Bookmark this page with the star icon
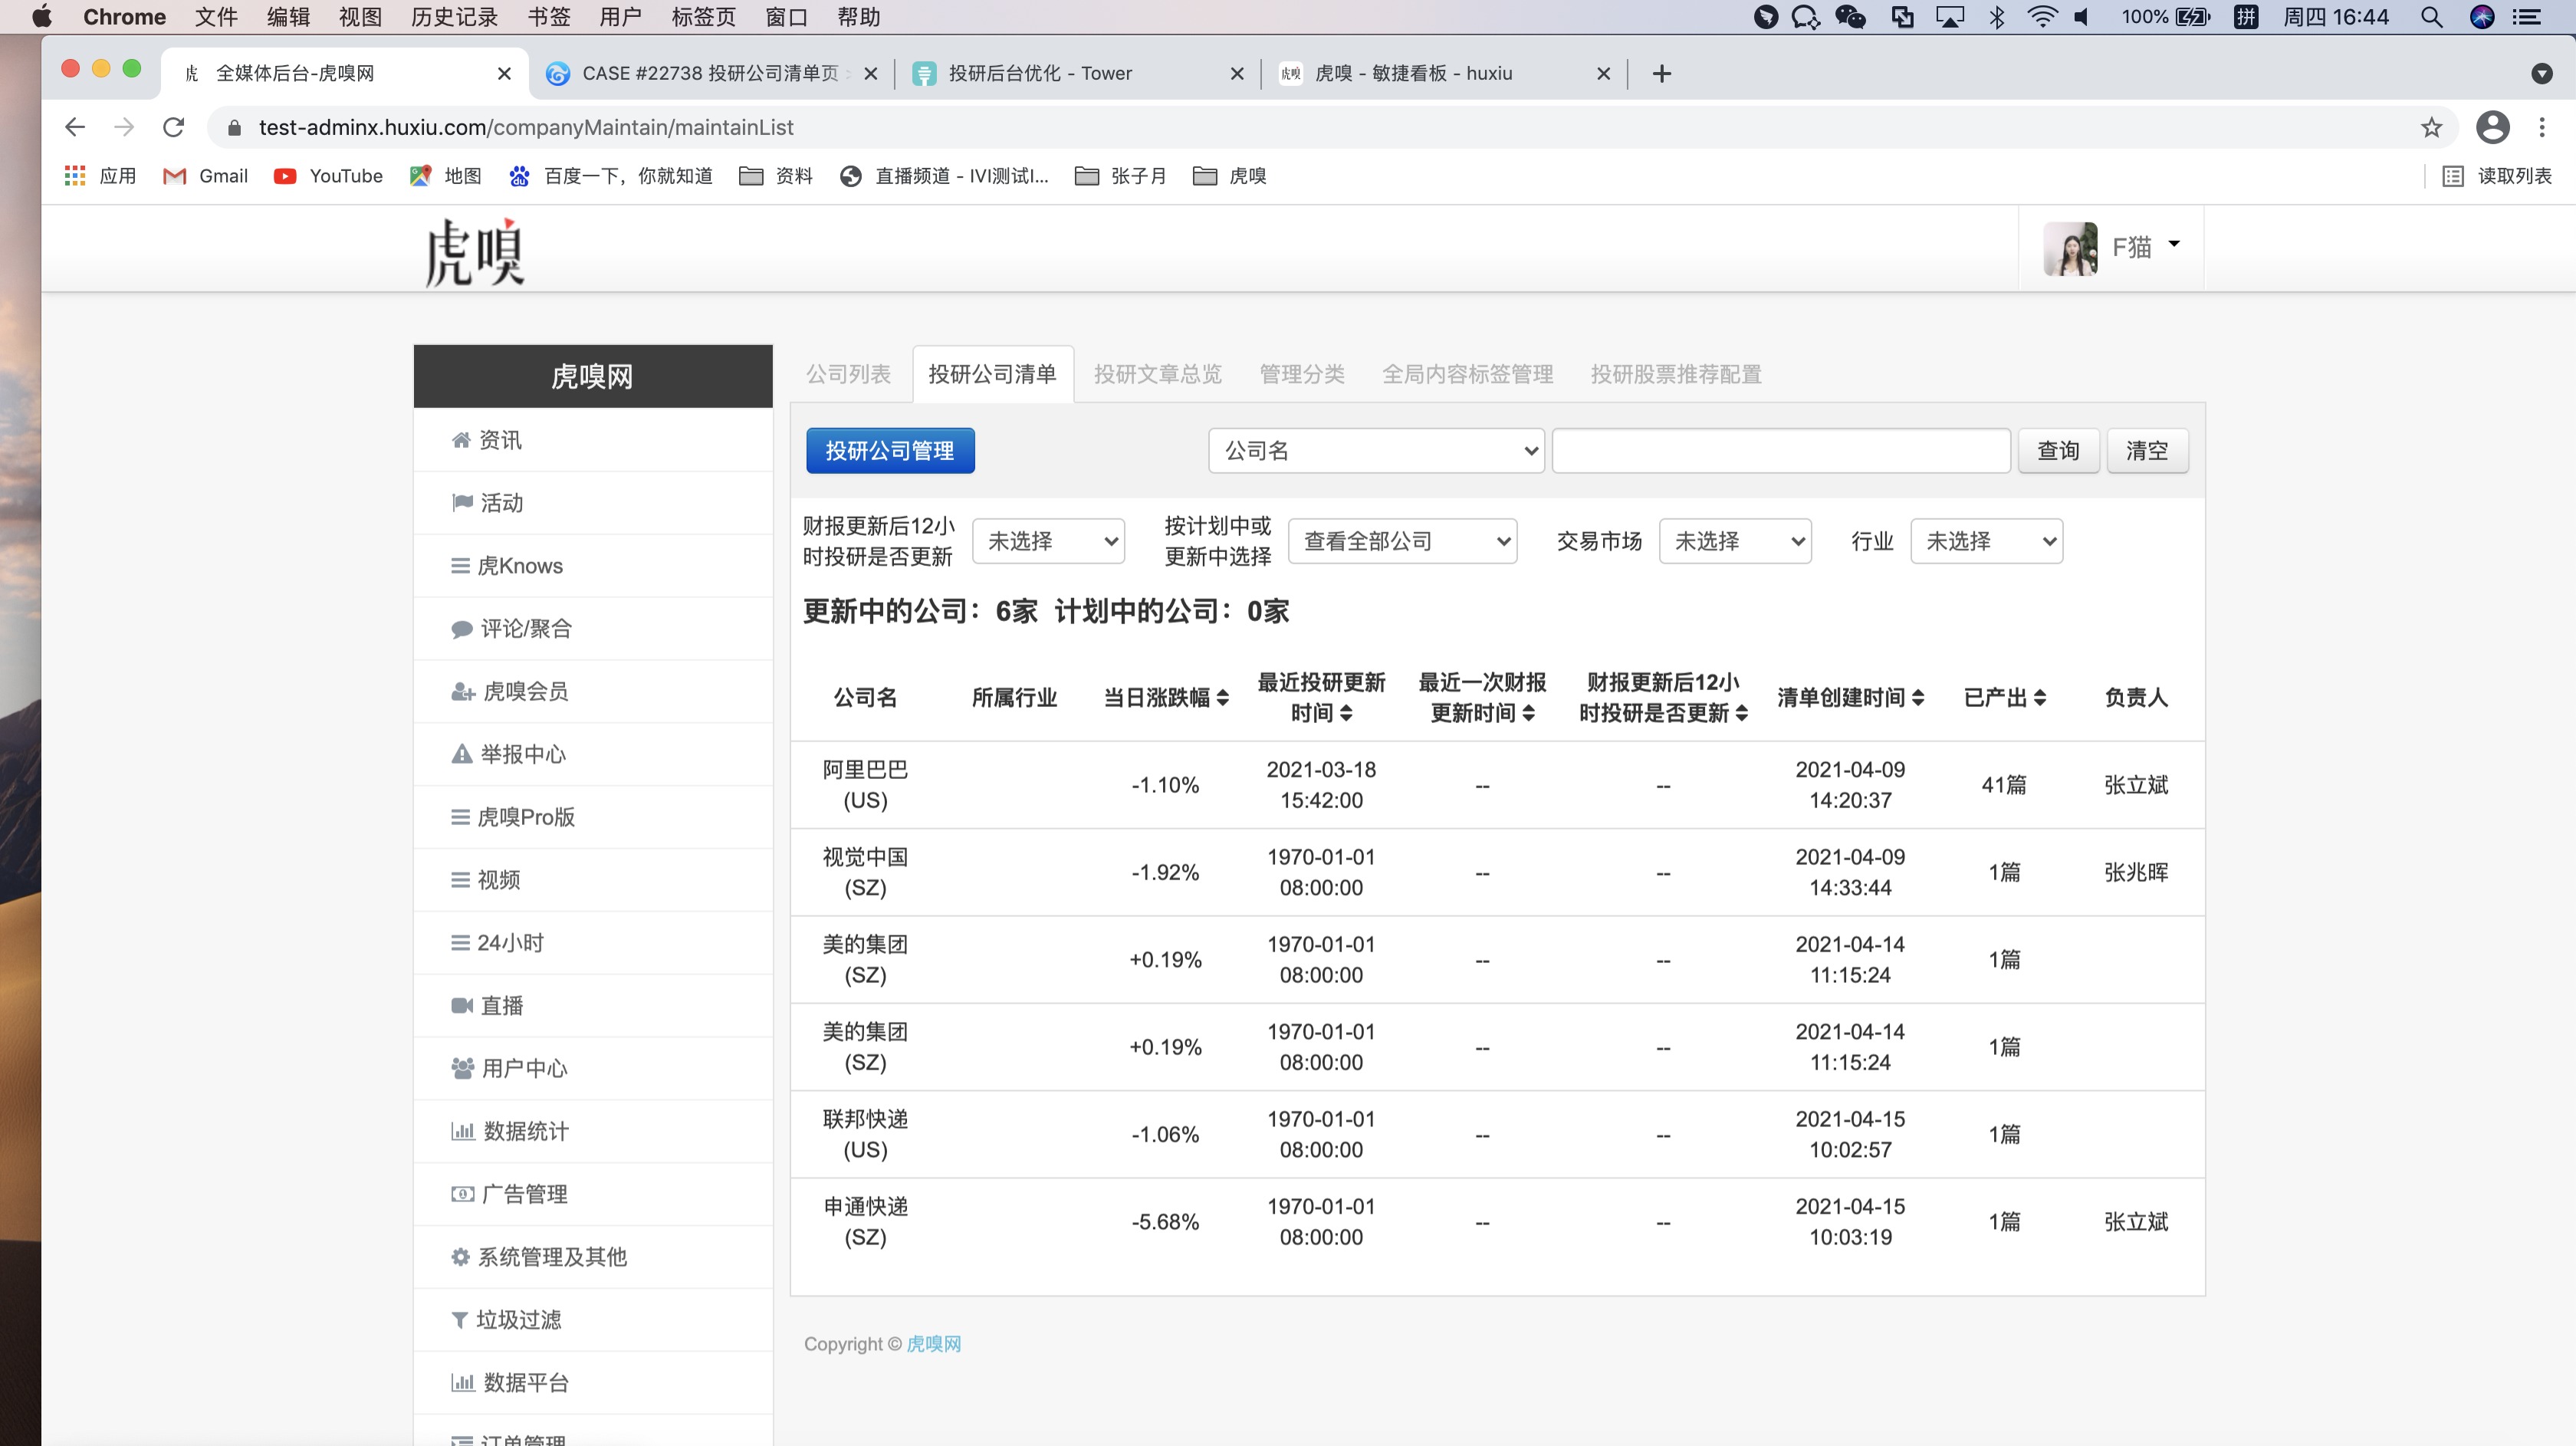 click(x=2431, y=127)
